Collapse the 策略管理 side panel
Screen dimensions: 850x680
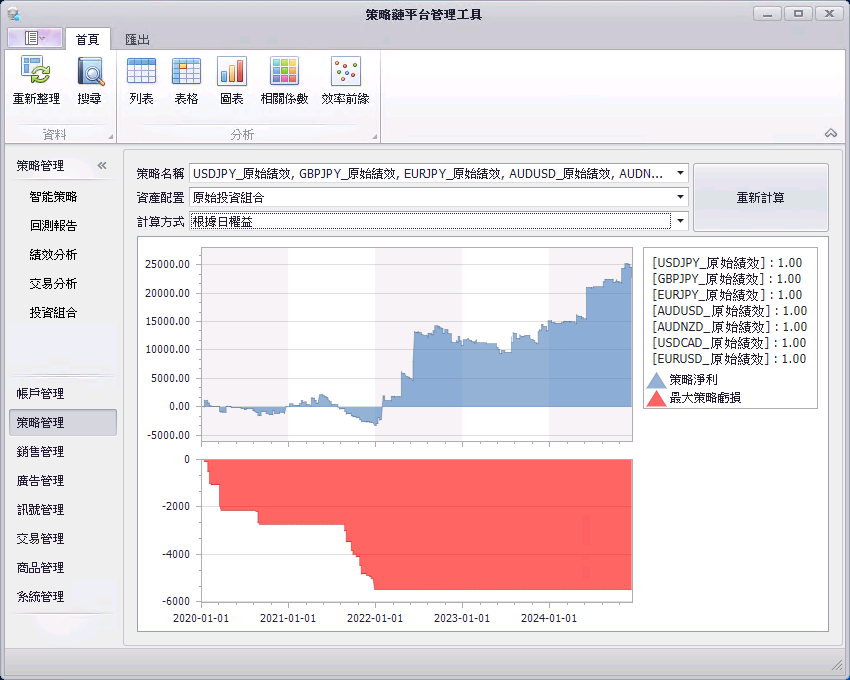coord(102,165)
